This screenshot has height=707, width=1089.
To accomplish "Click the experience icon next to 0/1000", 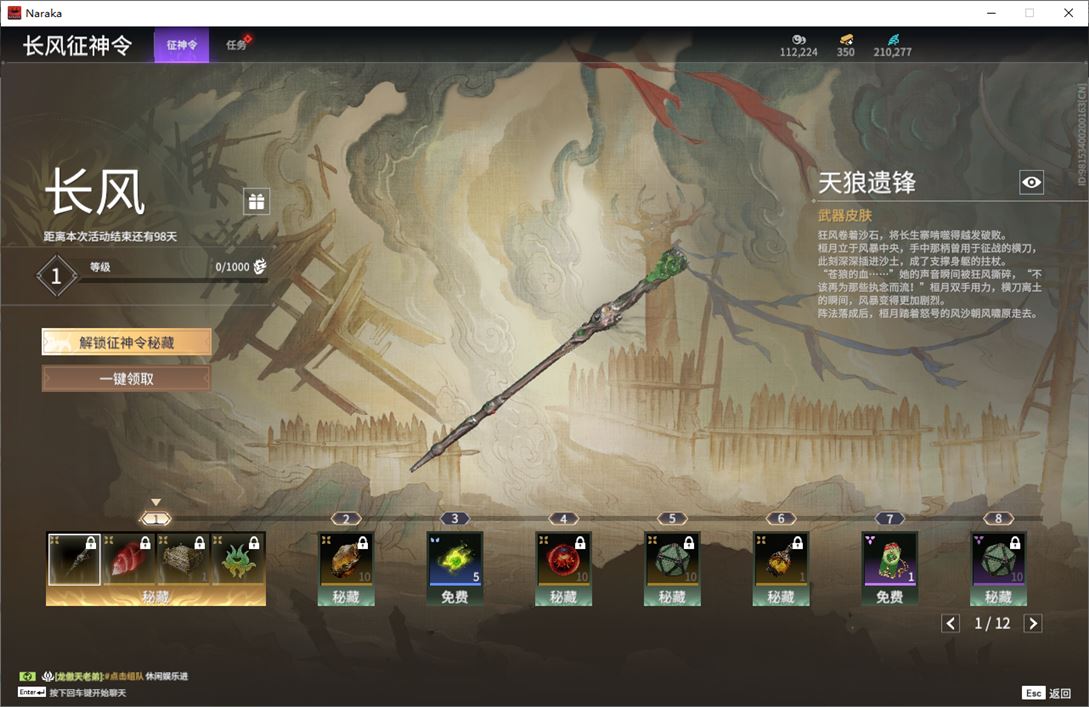I will (x=260, y=267).
